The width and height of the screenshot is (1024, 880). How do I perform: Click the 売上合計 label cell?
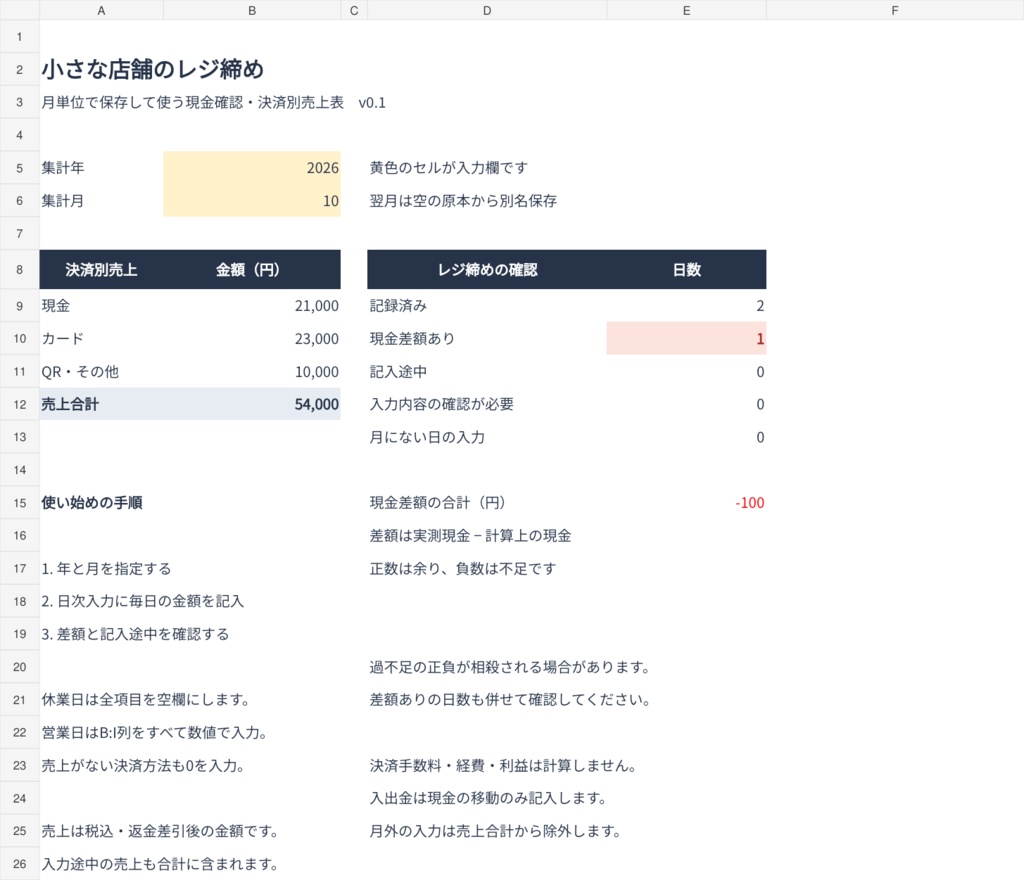click(x=101, y=404)
